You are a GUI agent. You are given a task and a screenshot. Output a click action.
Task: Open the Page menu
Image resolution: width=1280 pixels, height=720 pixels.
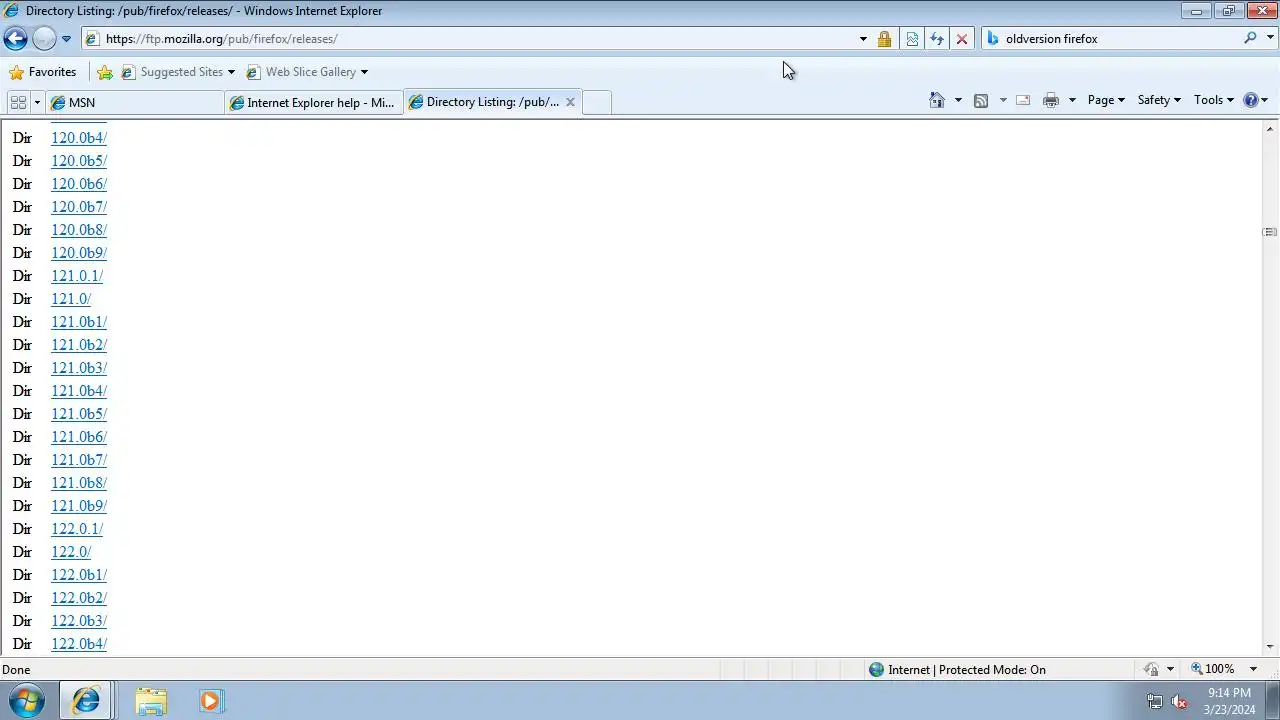[x=1106, y=100]
